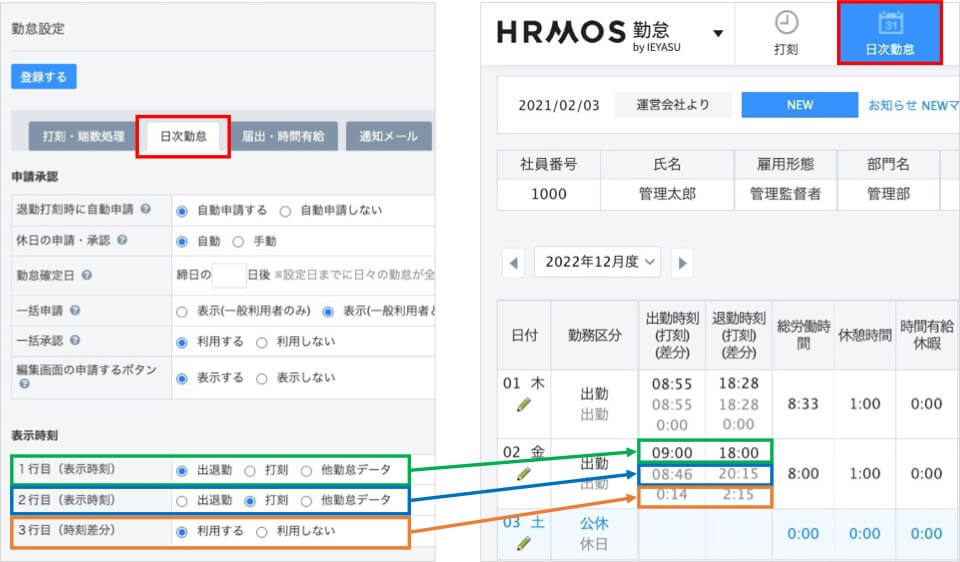Viewport: 960px width, 562px height.
Task: Edit the 01 木 row pencil icon
Action: (x=523, y=404)
